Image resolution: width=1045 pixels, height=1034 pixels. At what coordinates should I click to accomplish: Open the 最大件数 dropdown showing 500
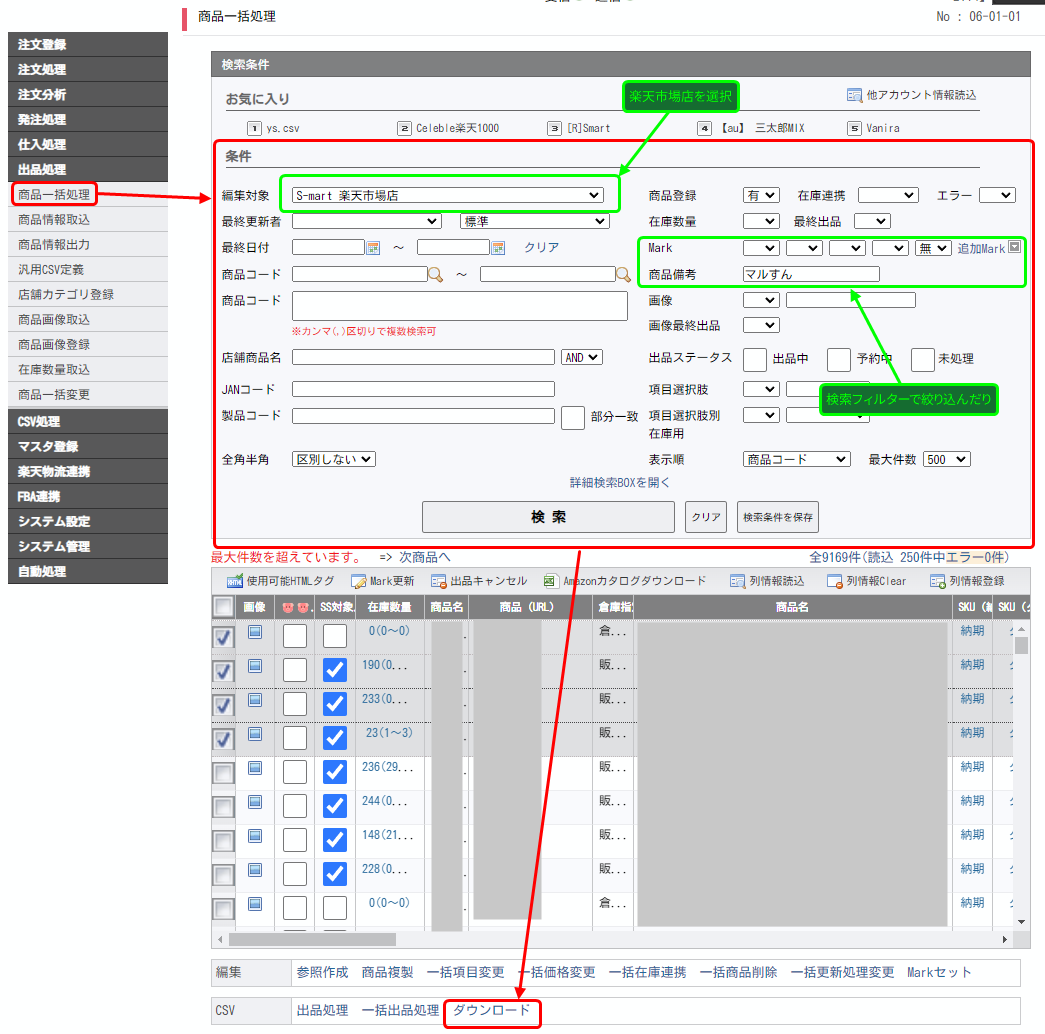click(x=946, y=459)
